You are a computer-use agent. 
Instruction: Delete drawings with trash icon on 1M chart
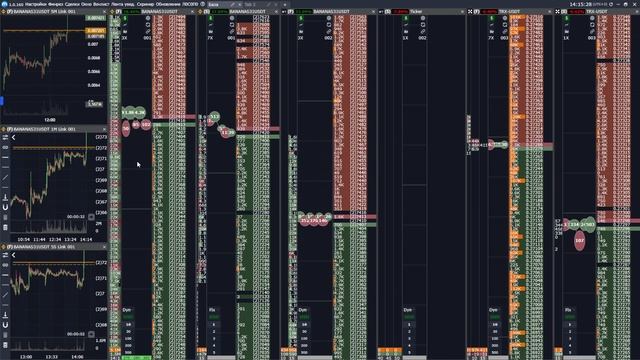point(5,227)
